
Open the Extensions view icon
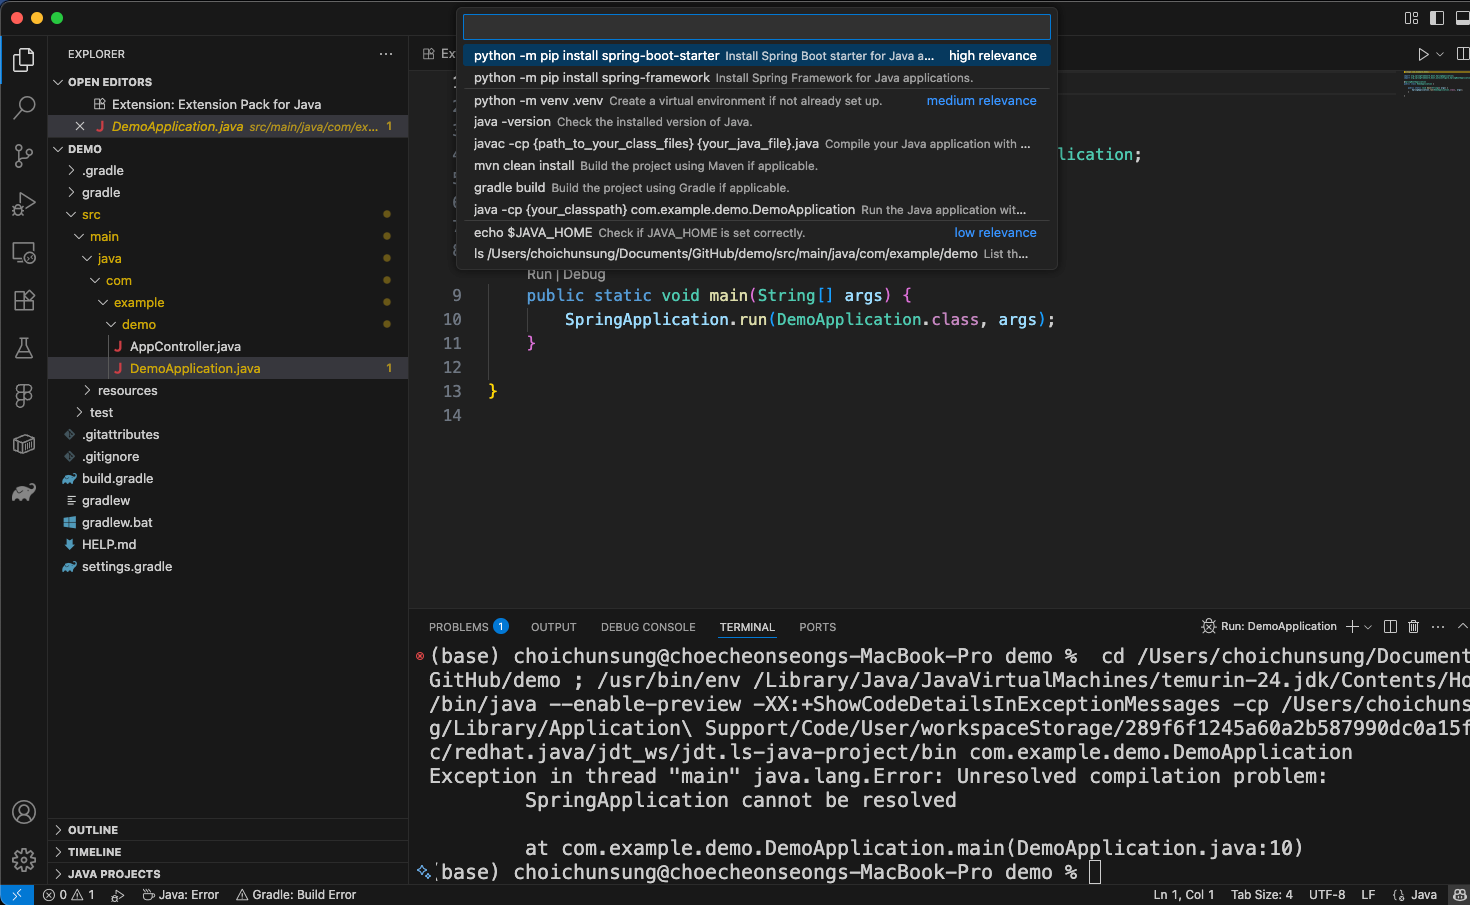(24, 300)
